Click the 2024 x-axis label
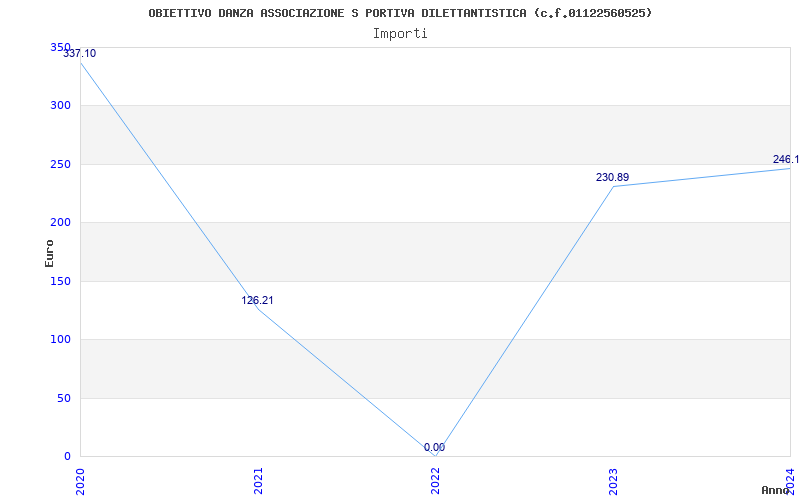Viewport: 800px width, 500px height. click(791, 481)
